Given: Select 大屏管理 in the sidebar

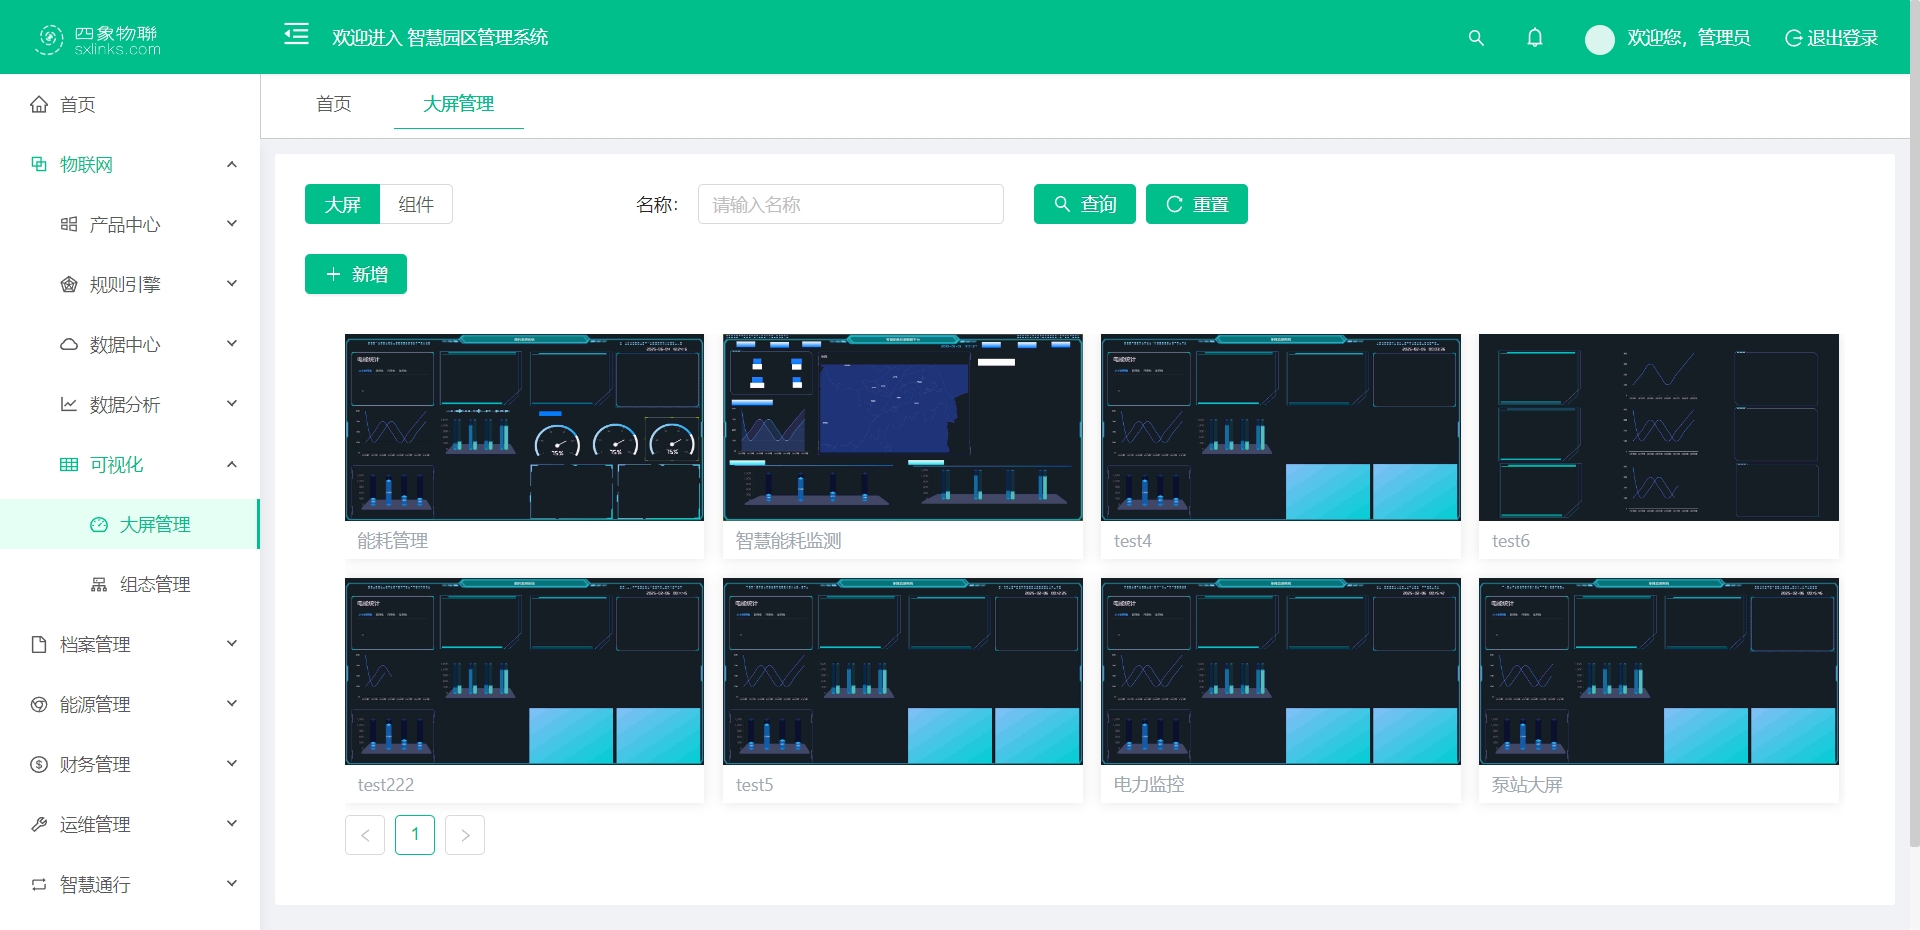Looking at the screenshot, I should pos(154,525).
